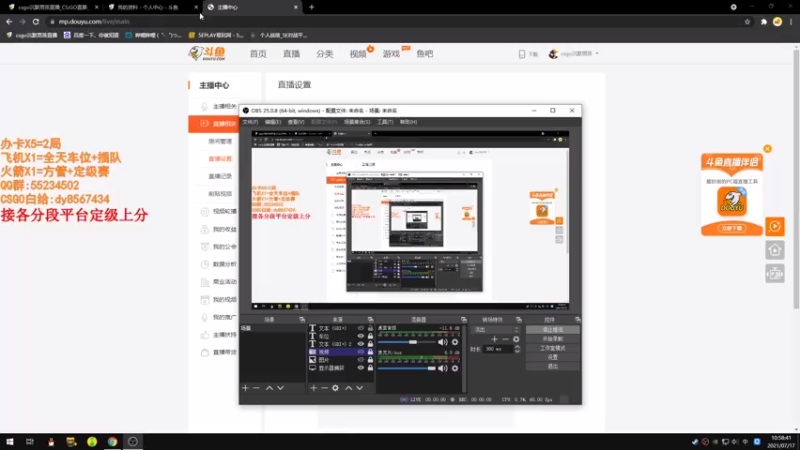This screenshot has width=800, height=450.
Task: Pop out the Scenes dock panel icon
Action: coord(302,320)
